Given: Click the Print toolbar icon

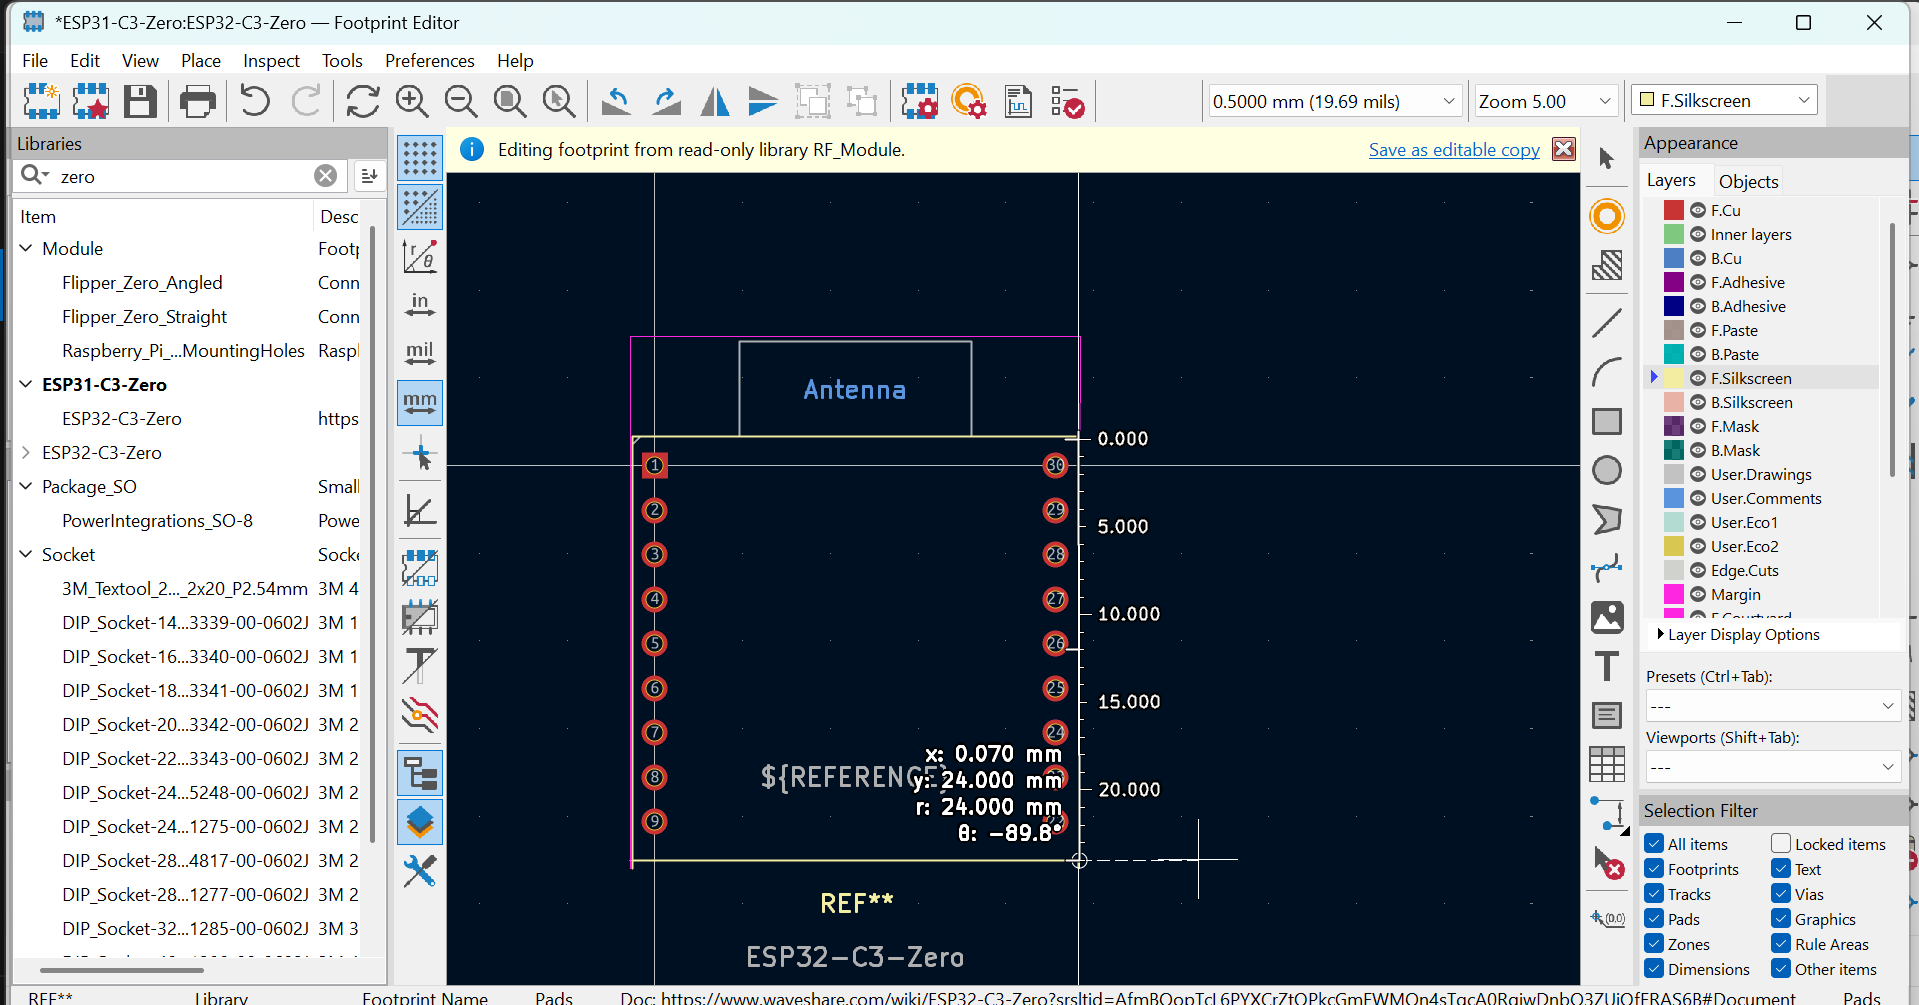Looking at the screenshot, I should click(197, 102).
